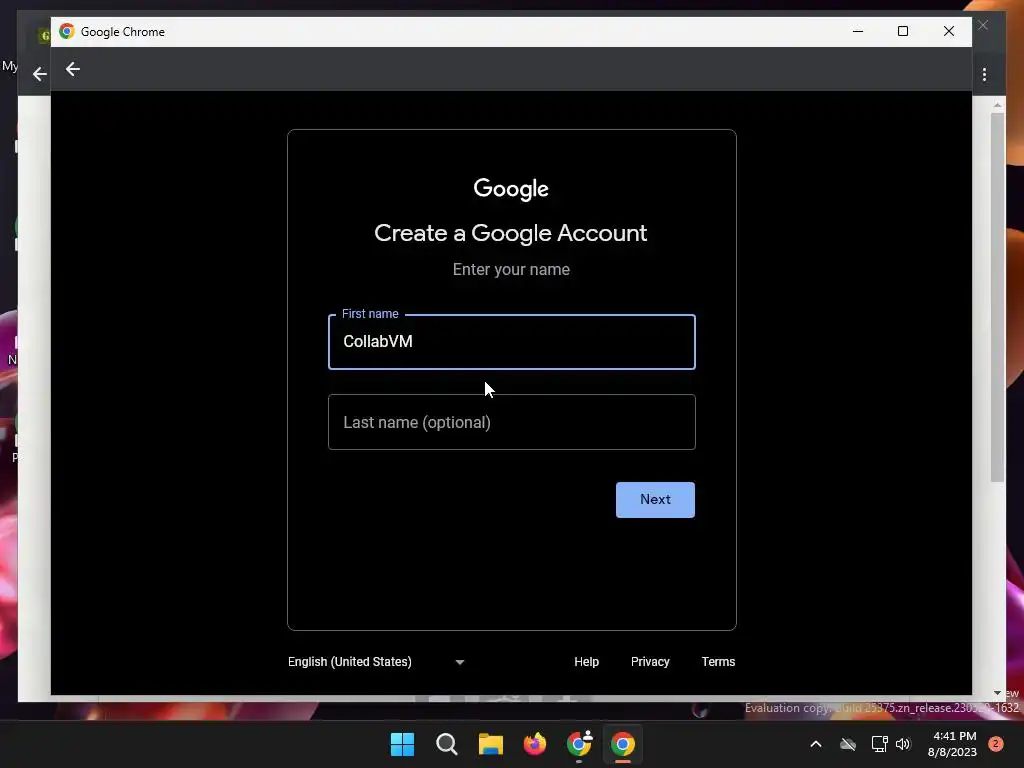Click the OneDrive tray icon
1024x768 pixels.
coord(848,744)
